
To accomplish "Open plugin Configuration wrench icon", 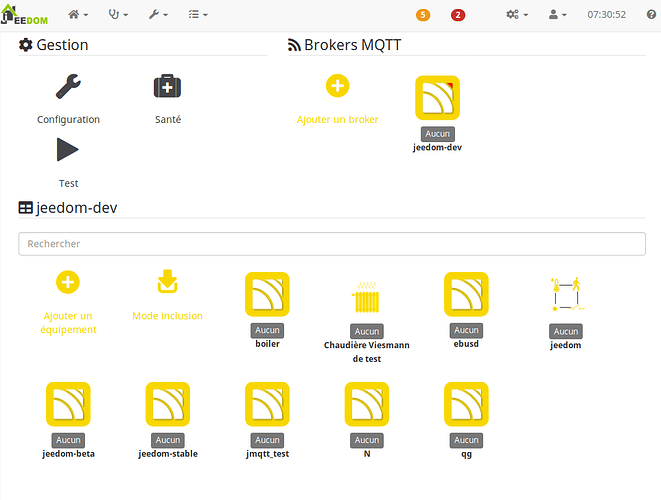I will pyautogui.click(x=68, y=86).
